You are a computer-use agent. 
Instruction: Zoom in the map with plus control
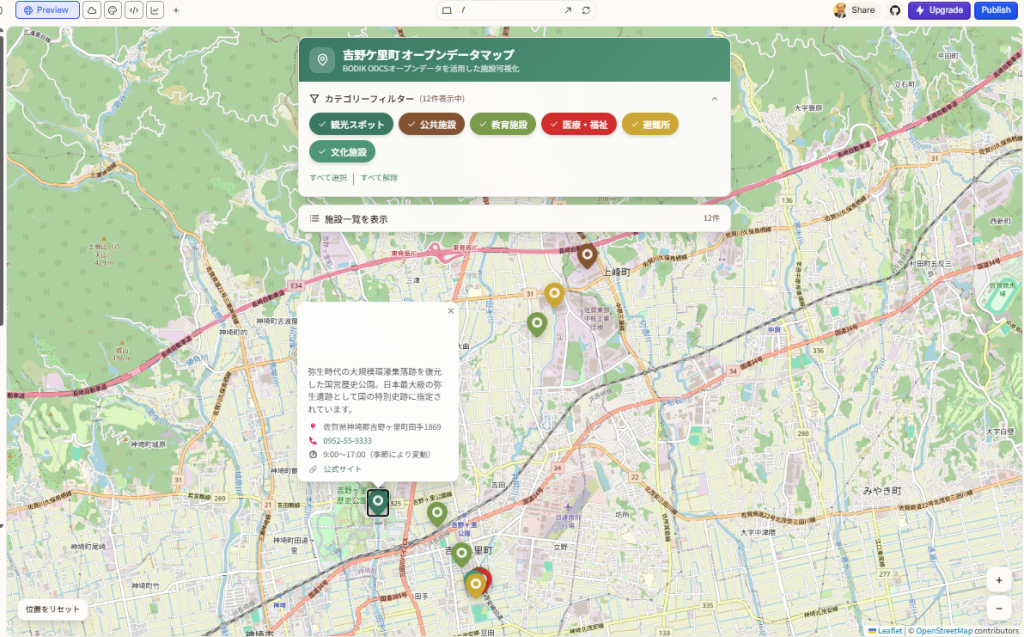coord(997,581)
